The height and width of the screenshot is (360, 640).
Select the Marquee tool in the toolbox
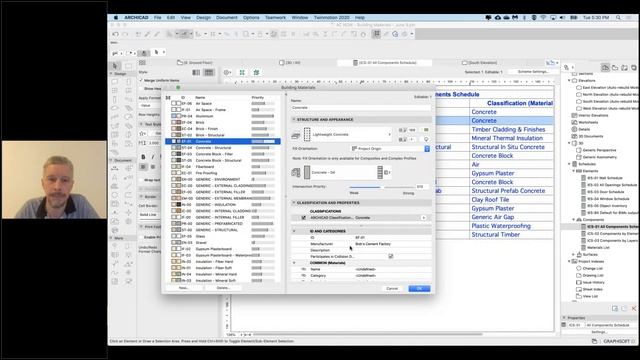click(x=128, y=66)
